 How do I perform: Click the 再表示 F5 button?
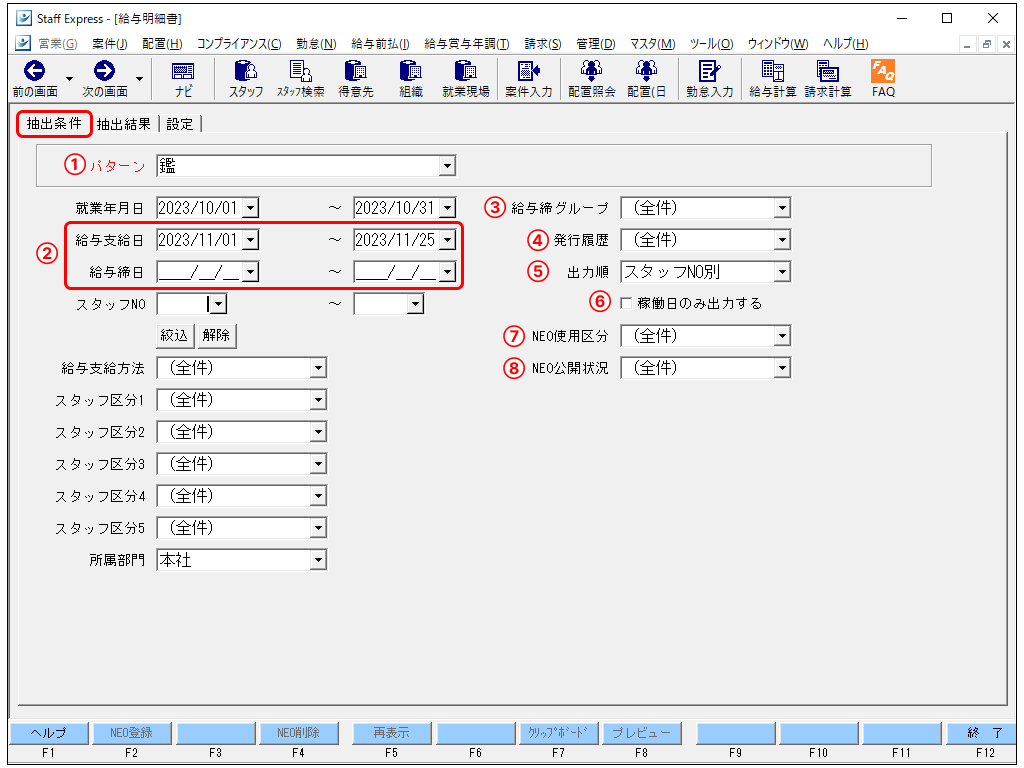[x=391, y=733]
